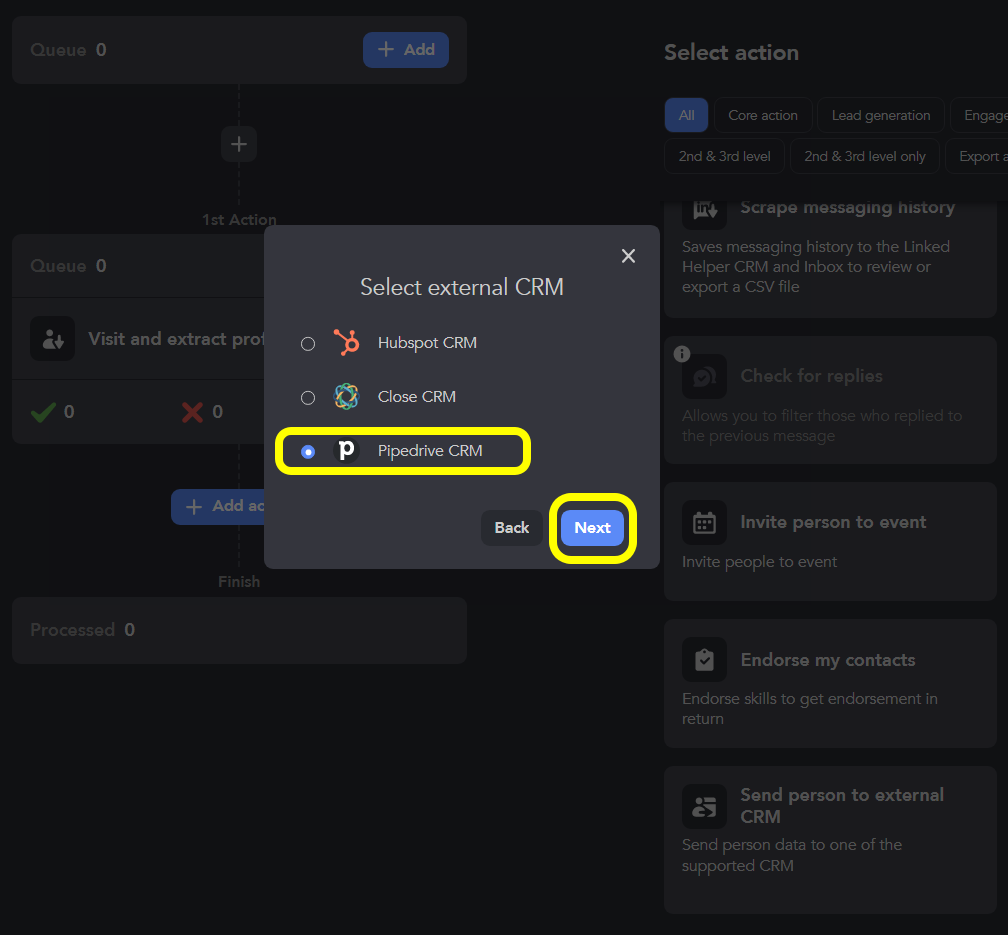Open the Scrape messaging history action
Screen dimensions: 1008x935
[831, 259]
